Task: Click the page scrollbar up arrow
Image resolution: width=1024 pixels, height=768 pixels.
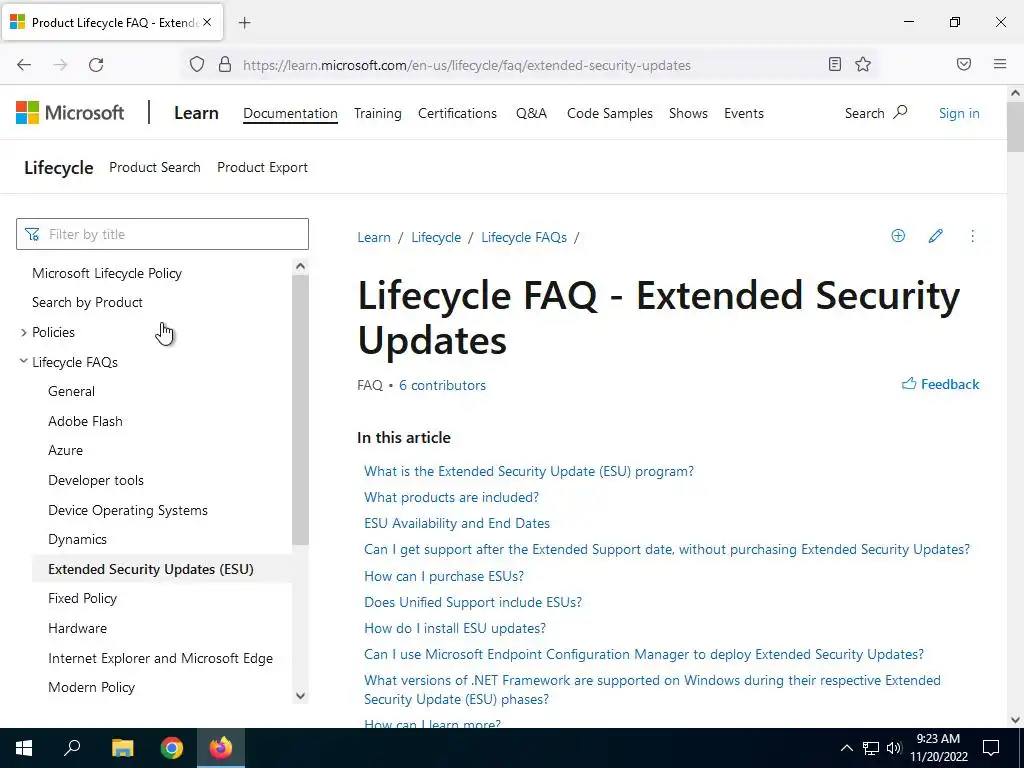Action: (x=1016, y=93)
